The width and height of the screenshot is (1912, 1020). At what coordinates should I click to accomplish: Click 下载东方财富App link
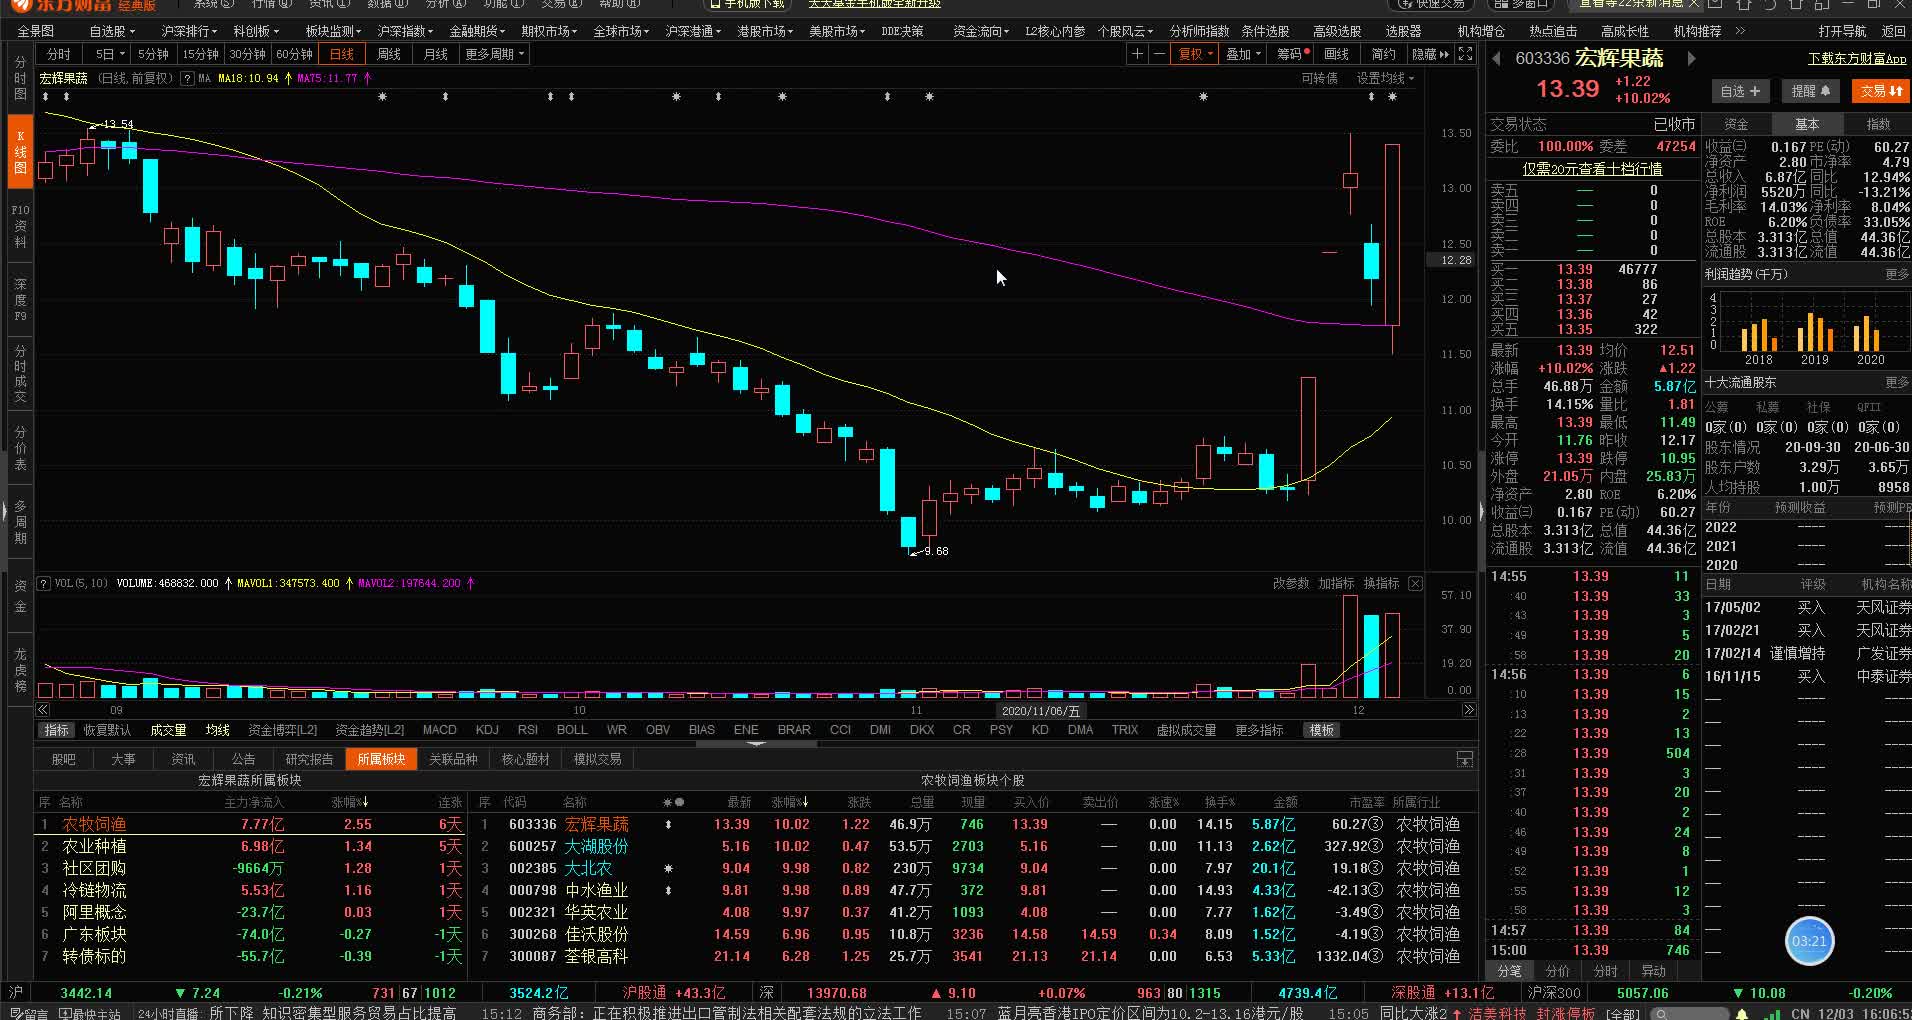(1857, 59)
